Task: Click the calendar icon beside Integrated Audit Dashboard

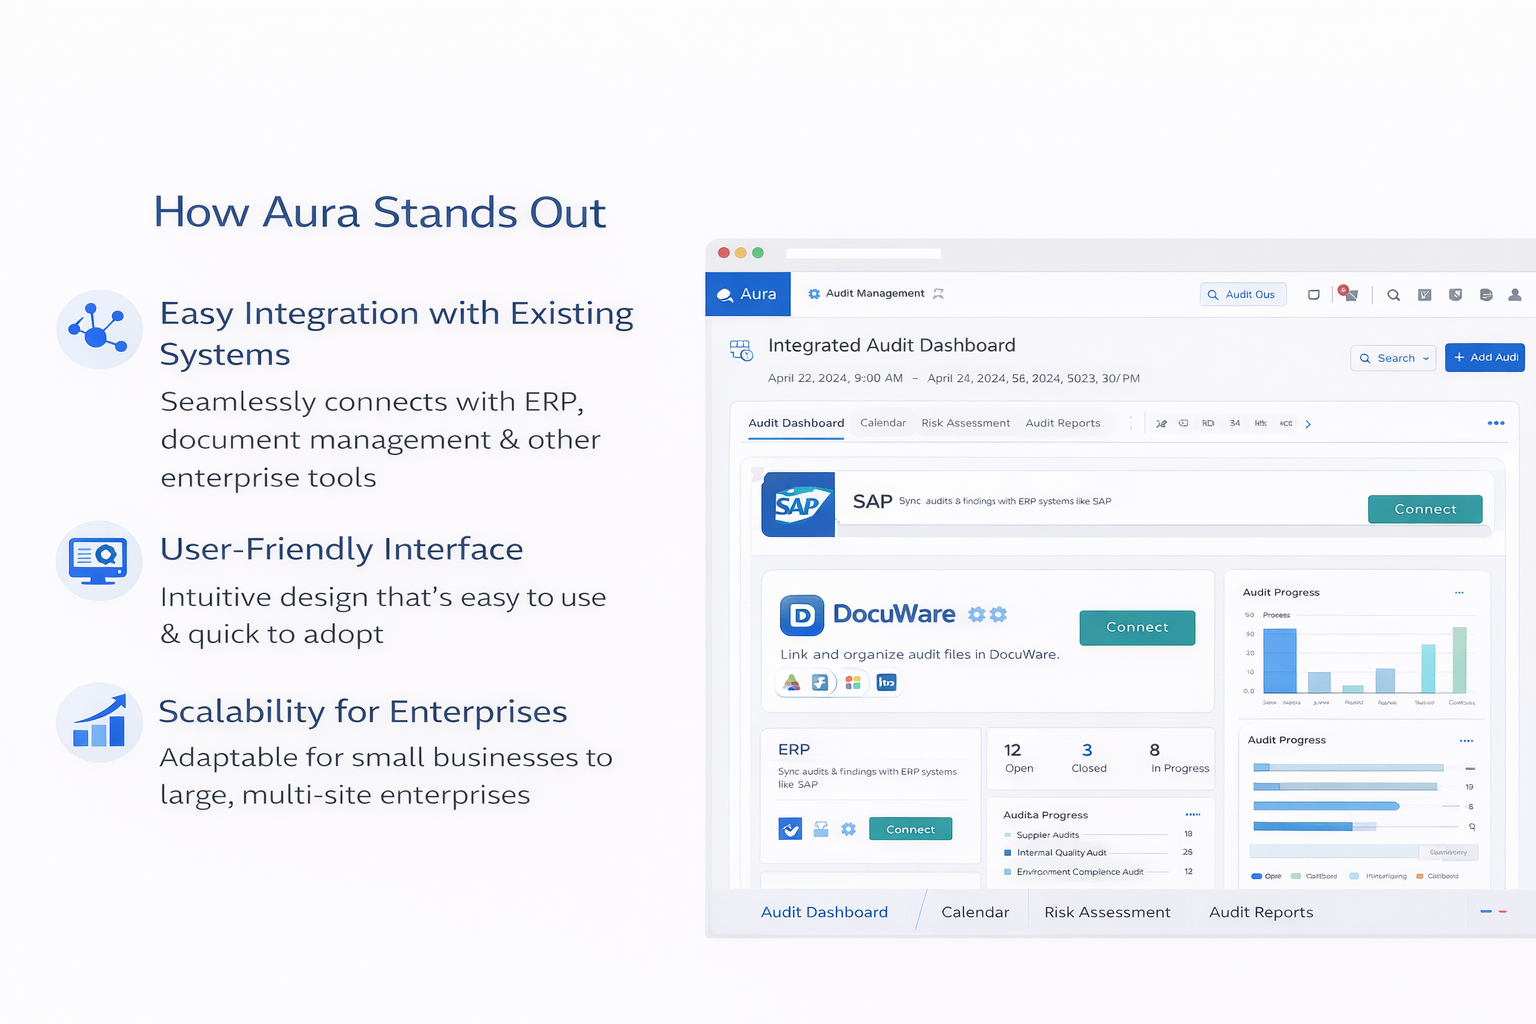Action: pyautogui.click(x=740, y=350)
